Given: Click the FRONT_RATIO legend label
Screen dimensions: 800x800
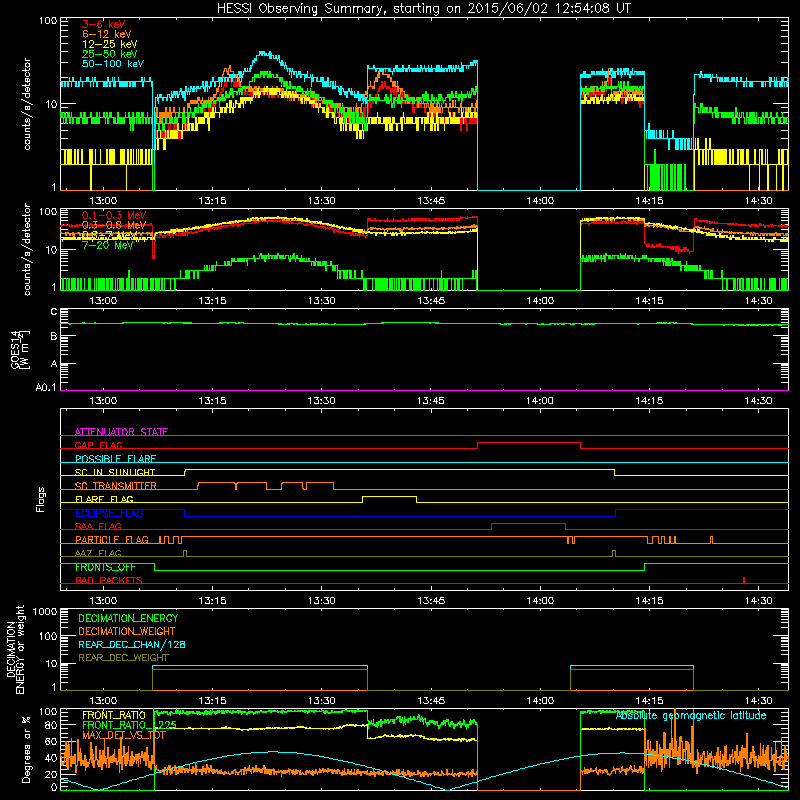Looking at the screenshot, I should [114, 715].
